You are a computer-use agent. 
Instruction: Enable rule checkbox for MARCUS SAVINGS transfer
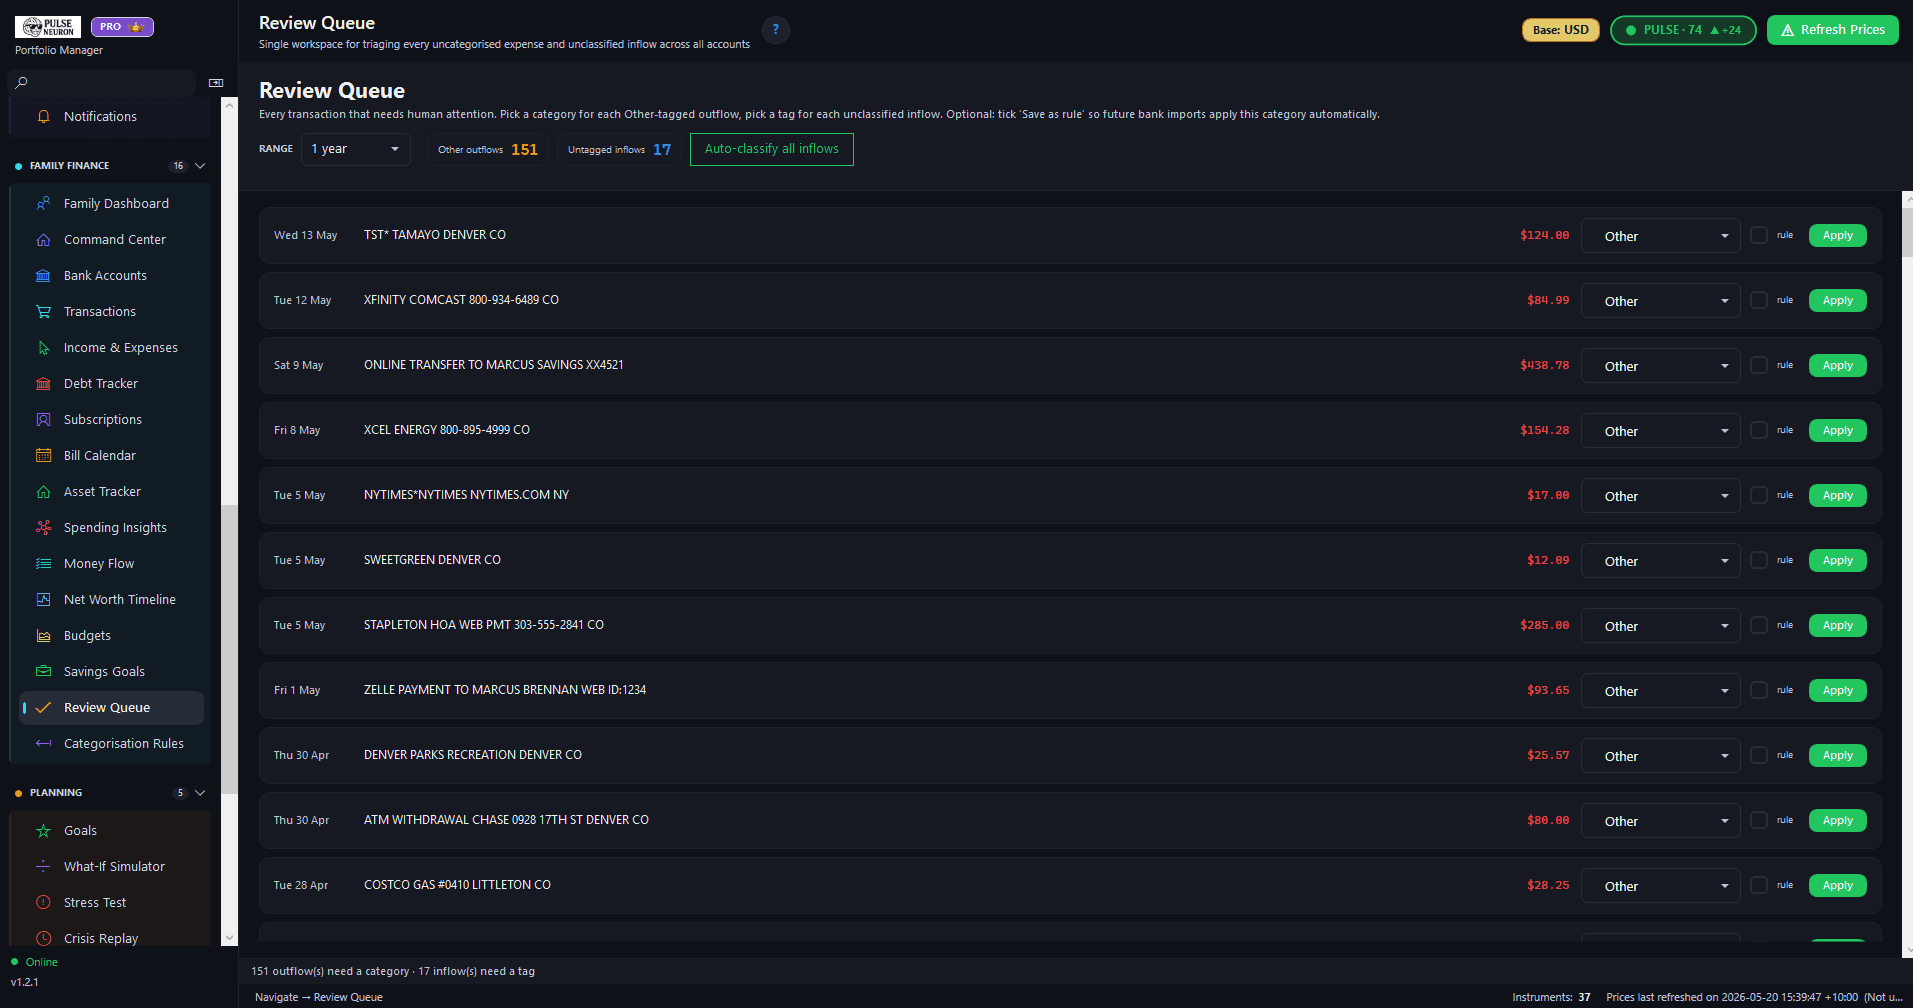(x=1759, y=365)
